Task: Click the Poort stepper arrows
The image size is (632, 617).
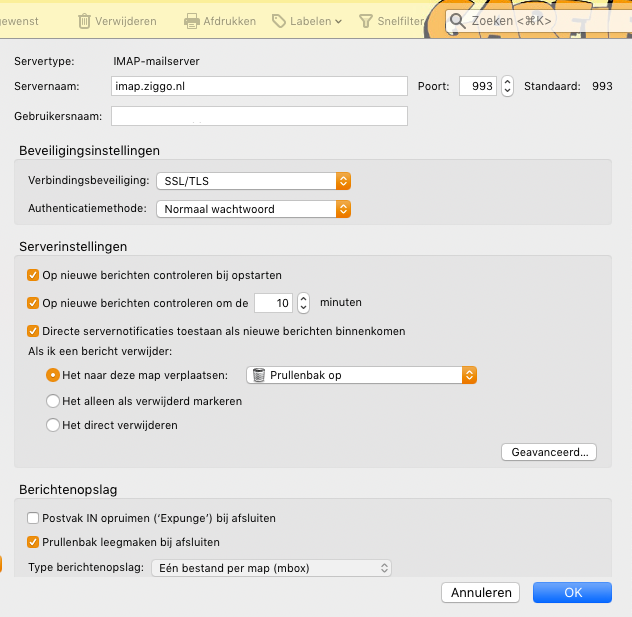Action: pyautogui.click(x=507, y=86)
